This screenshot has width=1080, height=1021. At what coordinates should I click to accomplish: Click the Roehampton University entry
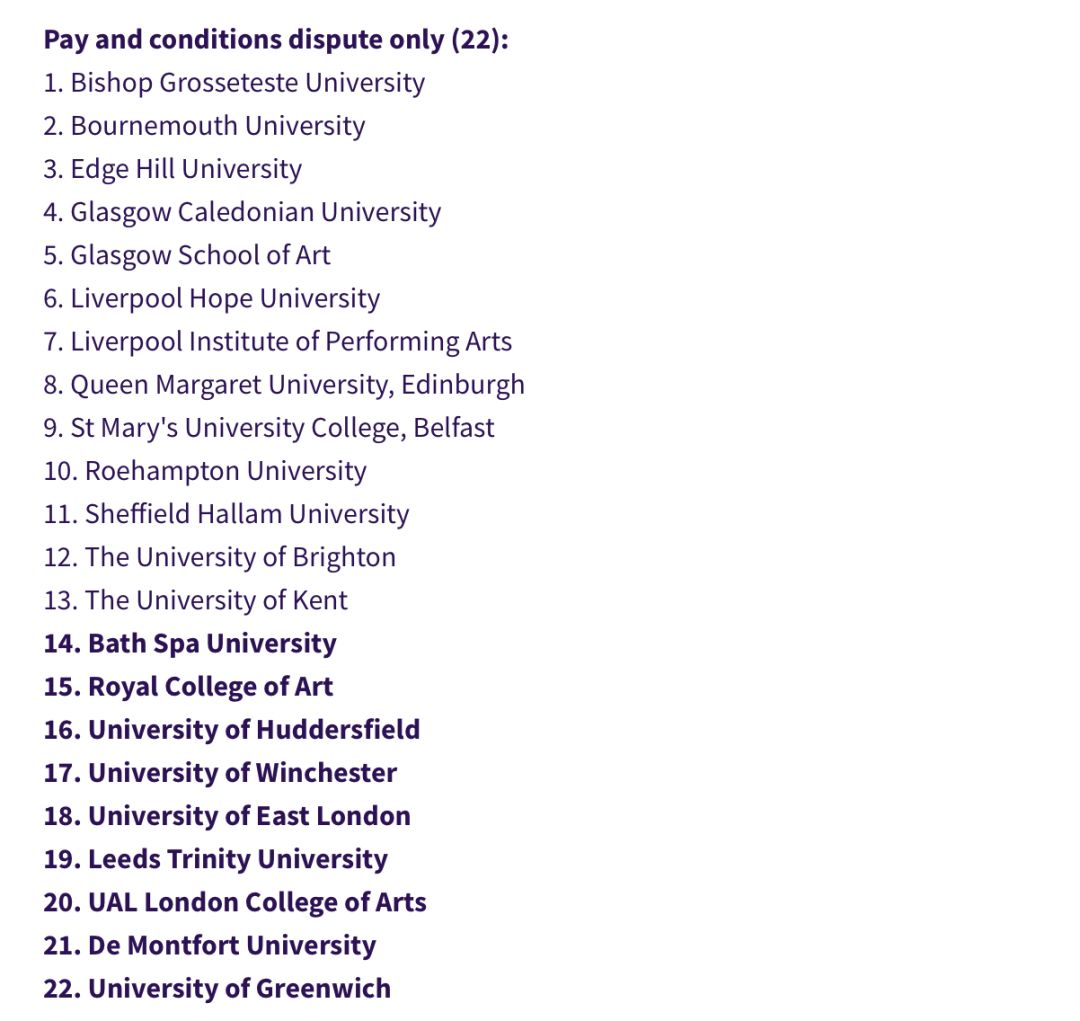225,470
